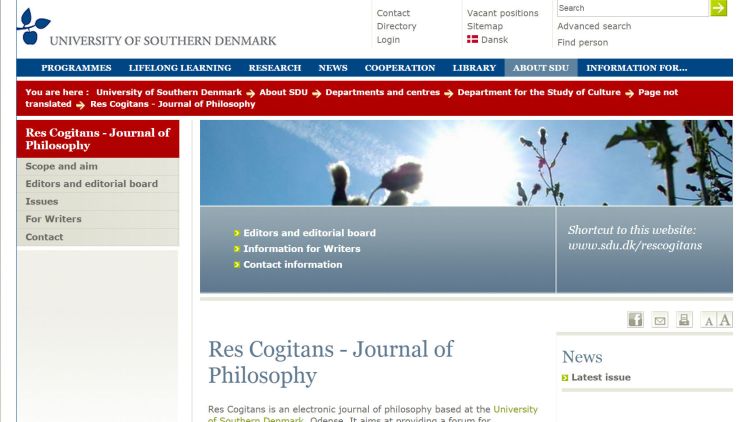Screen dimensions: 747x422
Task: Open Scope and aim in sidebar
Action: click(x=98, y=166)
